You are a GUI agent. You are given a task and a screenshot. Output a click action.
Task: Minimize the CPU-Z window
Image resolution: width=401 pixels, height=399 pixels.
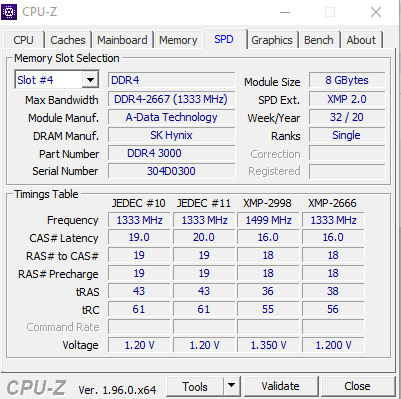coord(285,12)
